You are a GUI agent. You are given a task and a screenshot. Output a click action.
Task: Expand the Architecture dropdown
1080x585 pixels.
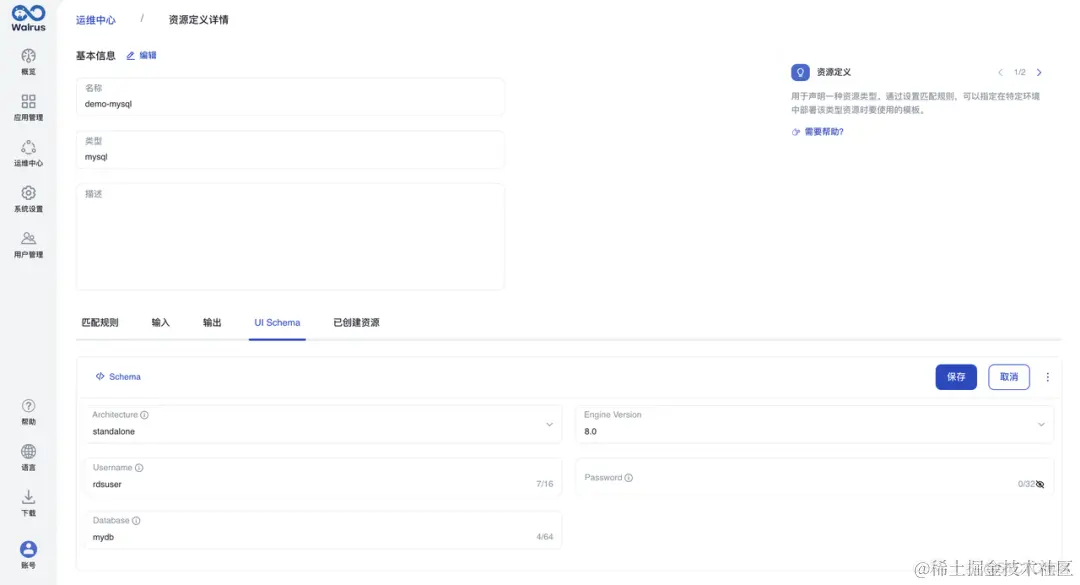549,424
